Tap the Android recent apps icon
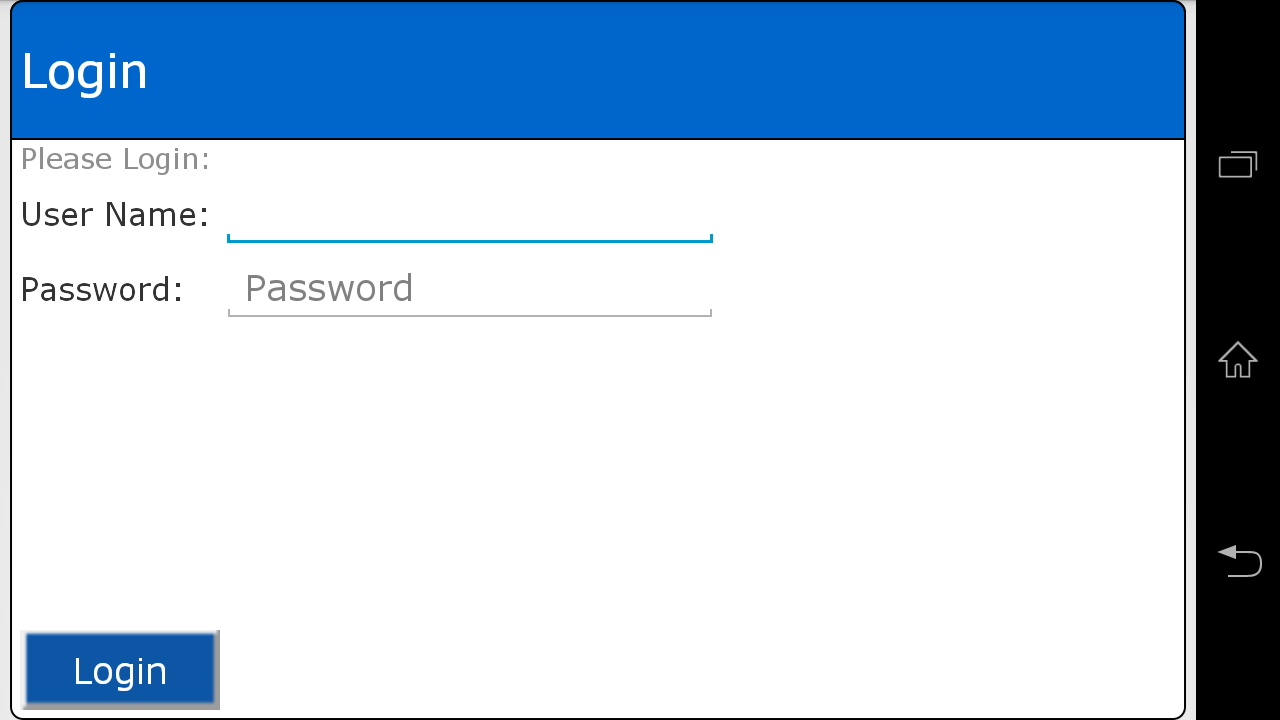The height and width of the screenshot is (720, 1280). click(1238, 164)
